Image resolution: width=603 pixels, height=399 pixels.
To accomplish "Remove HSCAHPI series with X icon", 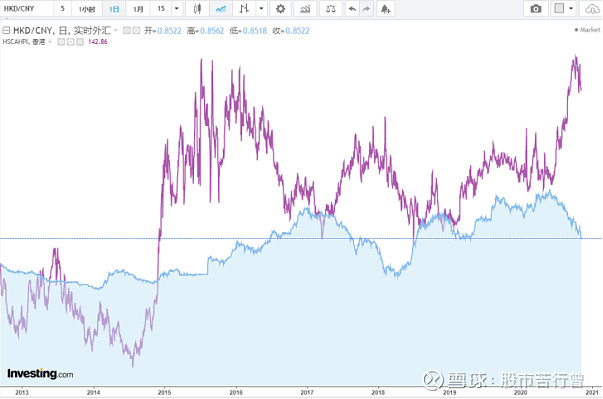I will [x=80, y=42].
